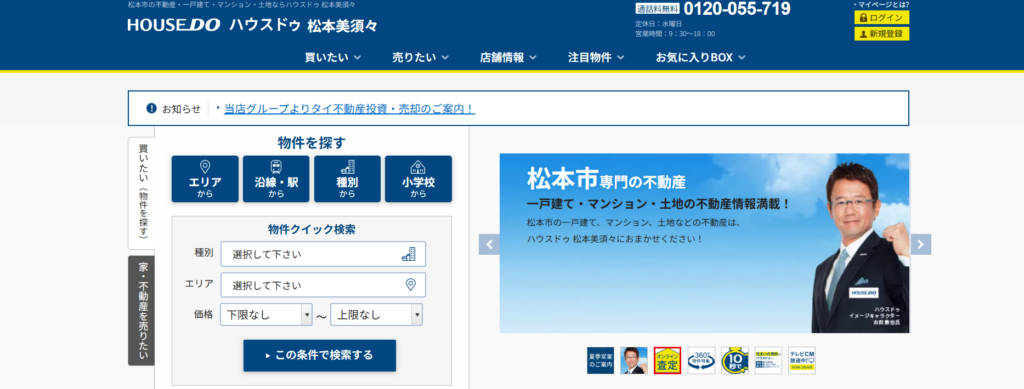Go to previous slide with left arrow

(x=489, y=244)
